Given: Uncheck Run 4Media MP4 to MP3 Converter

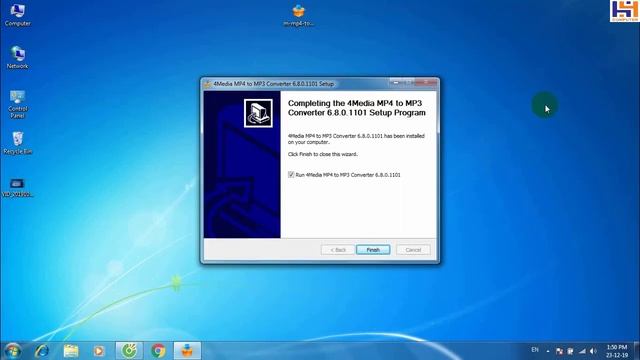Looking at the screenshot, I should point(291,175).
